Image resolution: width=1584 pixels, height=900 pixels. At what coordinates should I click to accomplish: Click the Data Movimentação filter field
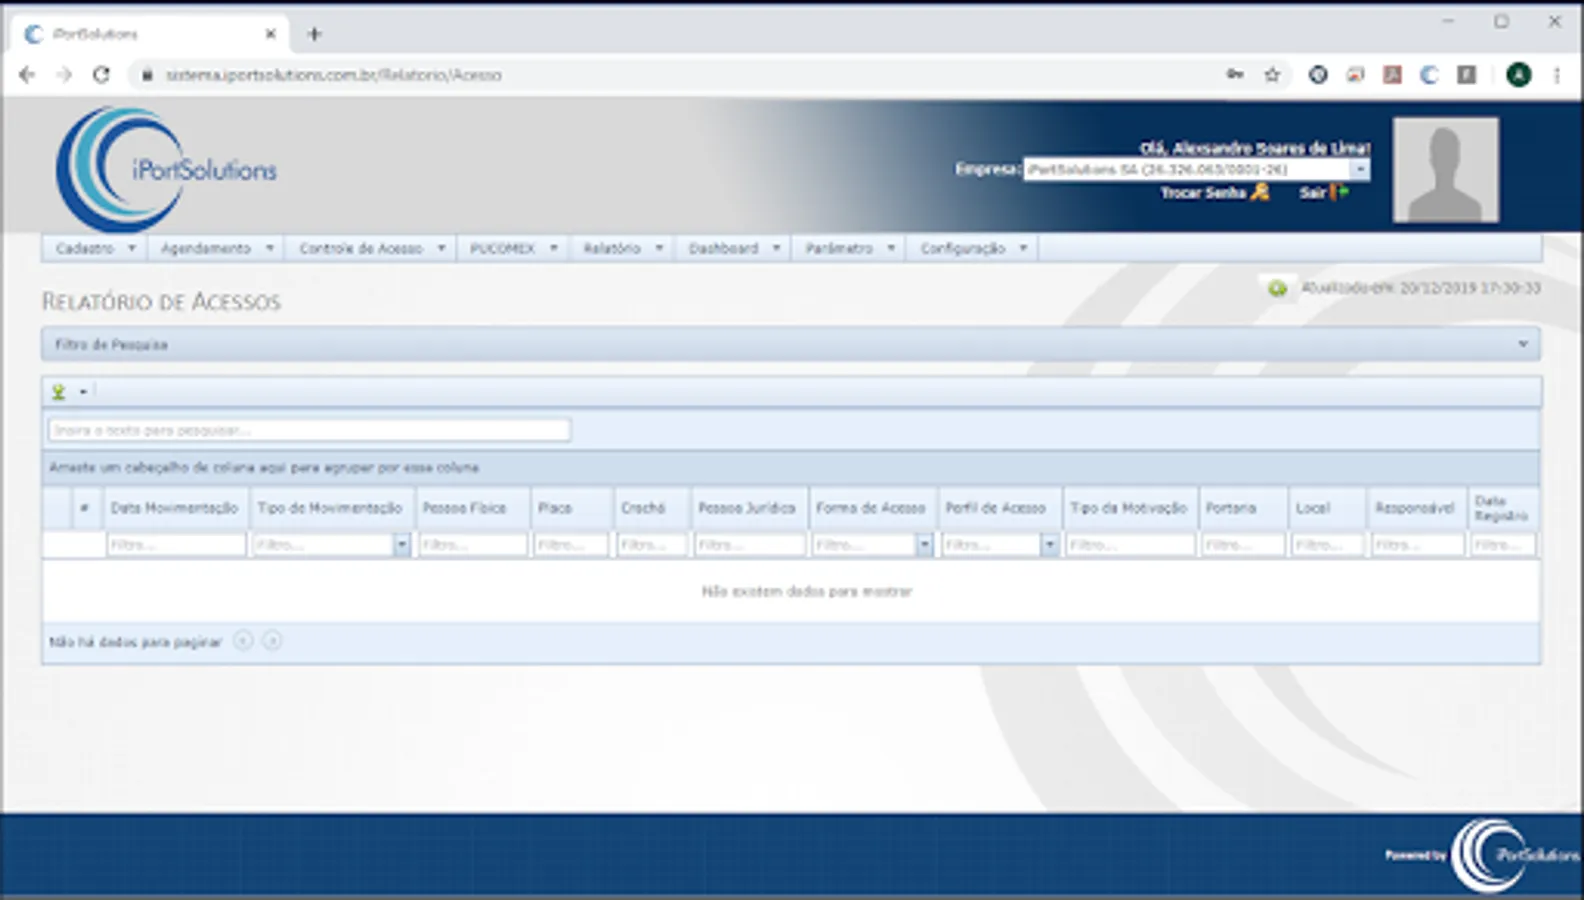click(176, 545)
